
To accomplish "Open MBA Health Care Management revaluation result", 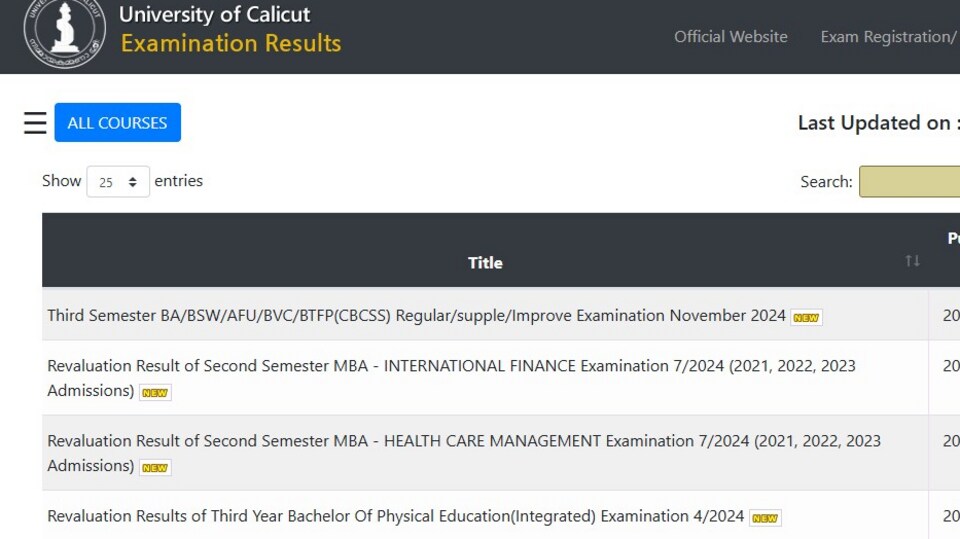I will 464,453.
